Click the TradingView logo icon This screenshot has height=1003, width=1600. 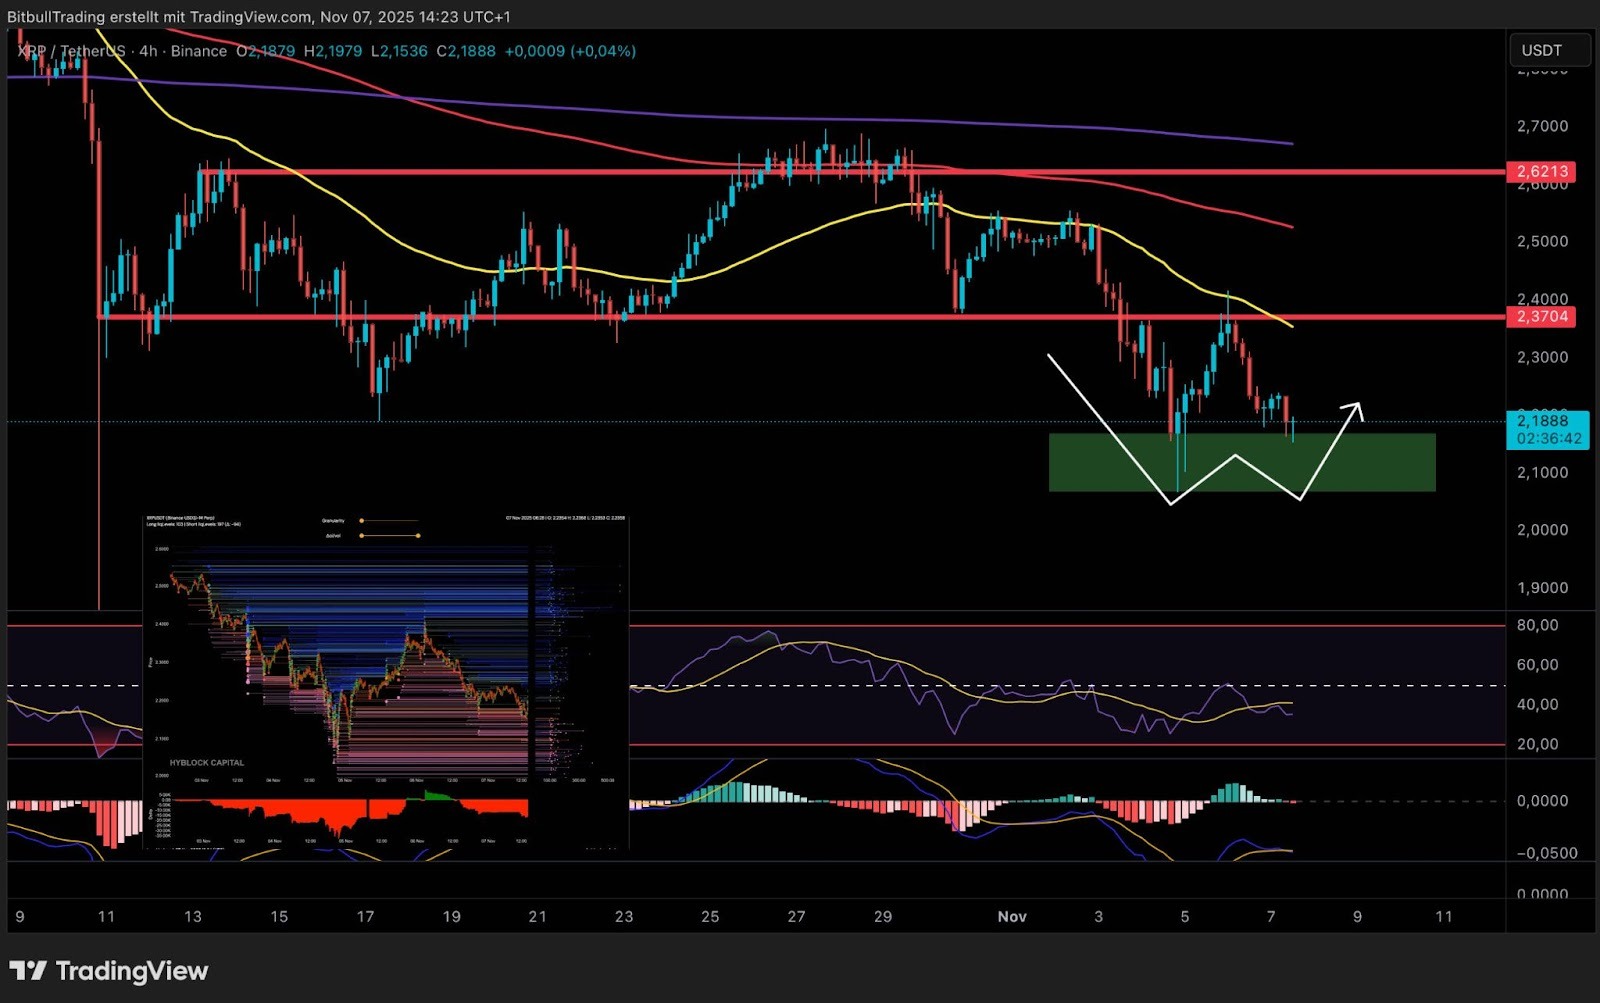[x=28, y=971]
